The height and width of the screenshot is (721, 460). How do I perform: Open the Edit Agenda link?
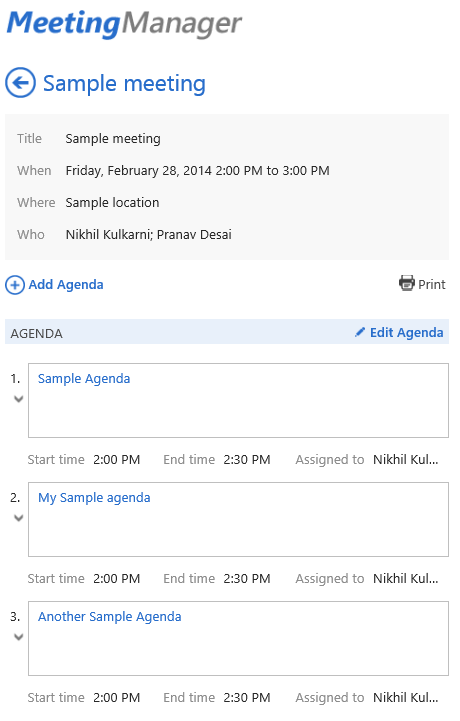pyautogui.click(x=407, y=332)
